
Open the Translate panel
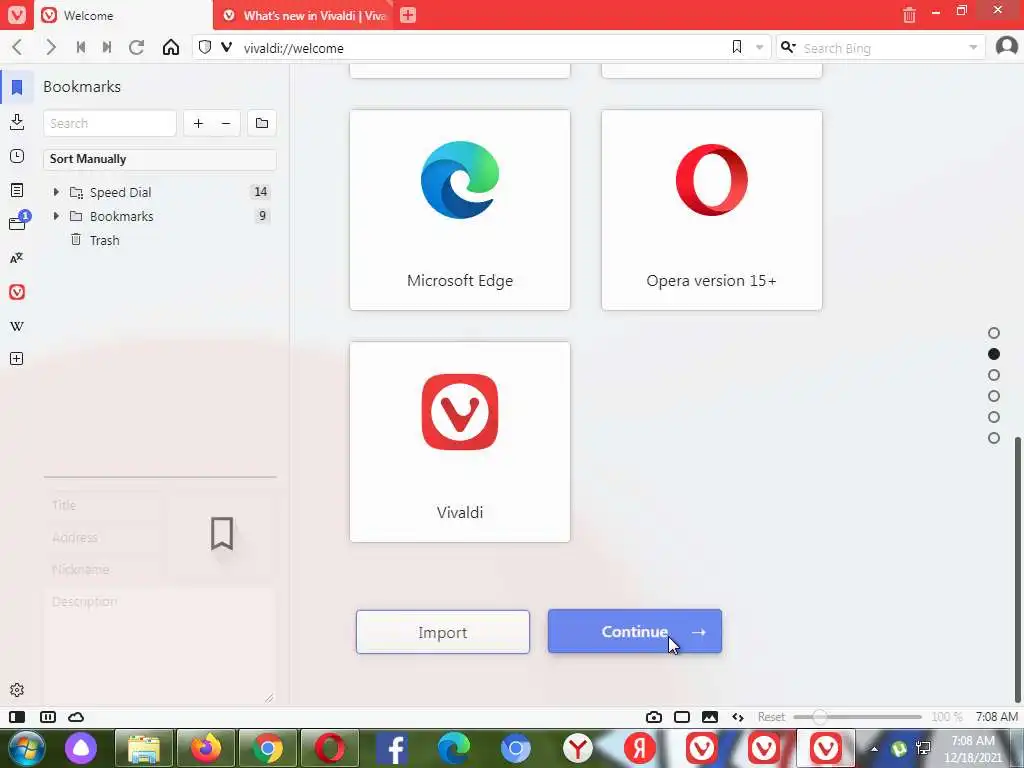click(x=17, y=259)
